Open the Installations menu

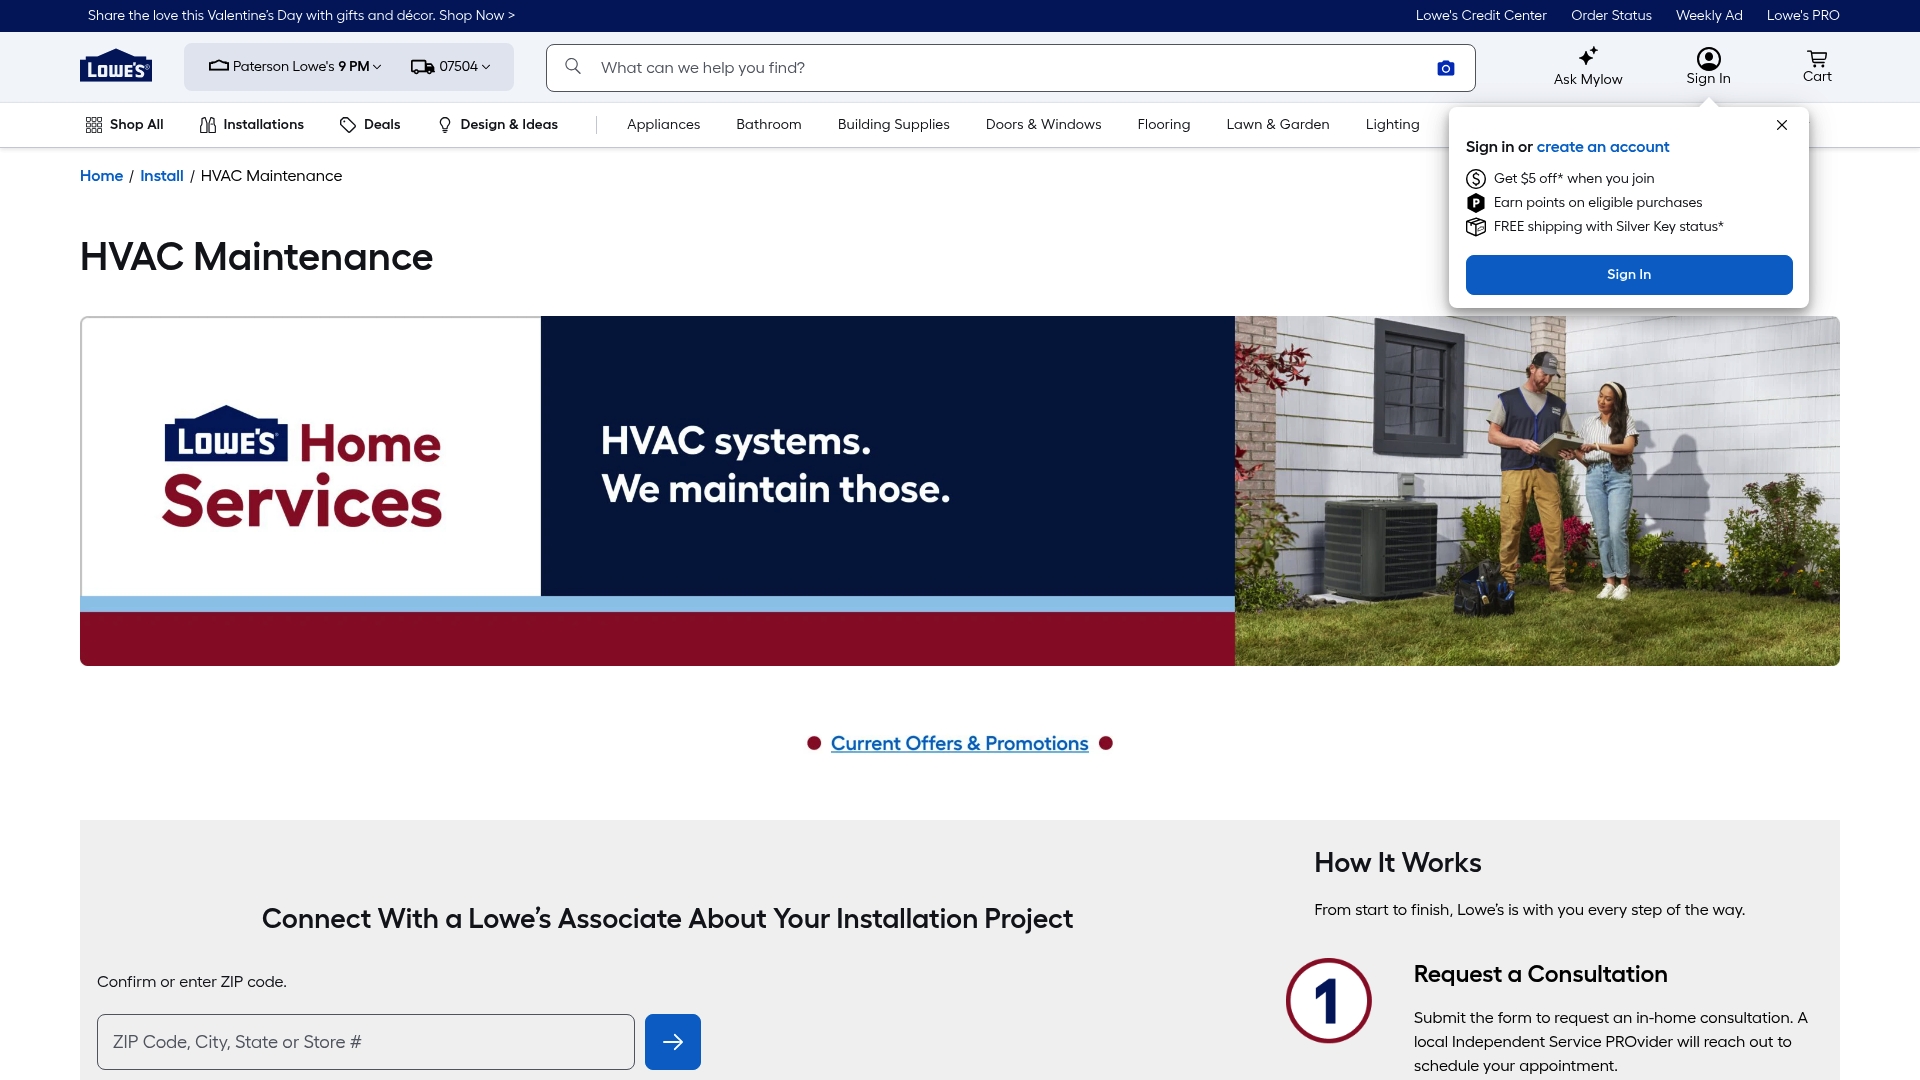(x=251, y=125)
